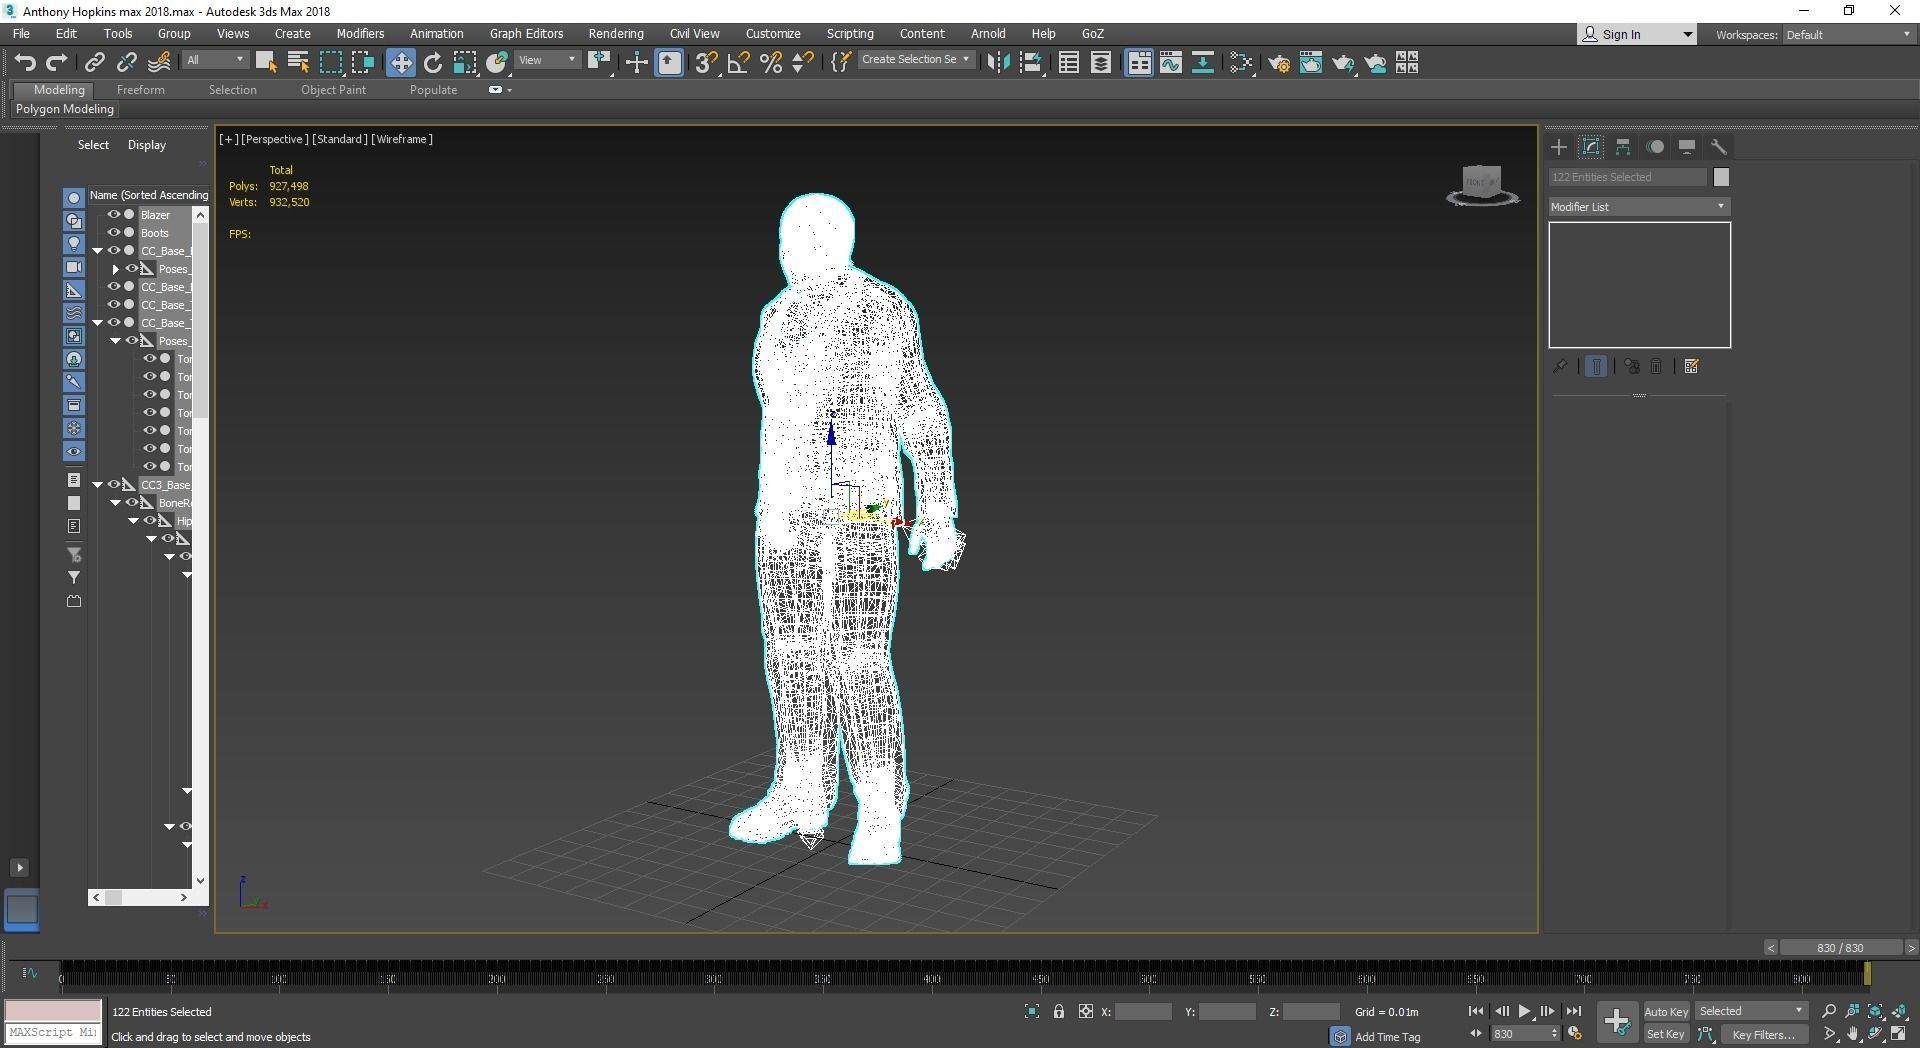Open the Schematic View icon
The height and width of the screenshot is (1048, 1920).
(1203, 63)
